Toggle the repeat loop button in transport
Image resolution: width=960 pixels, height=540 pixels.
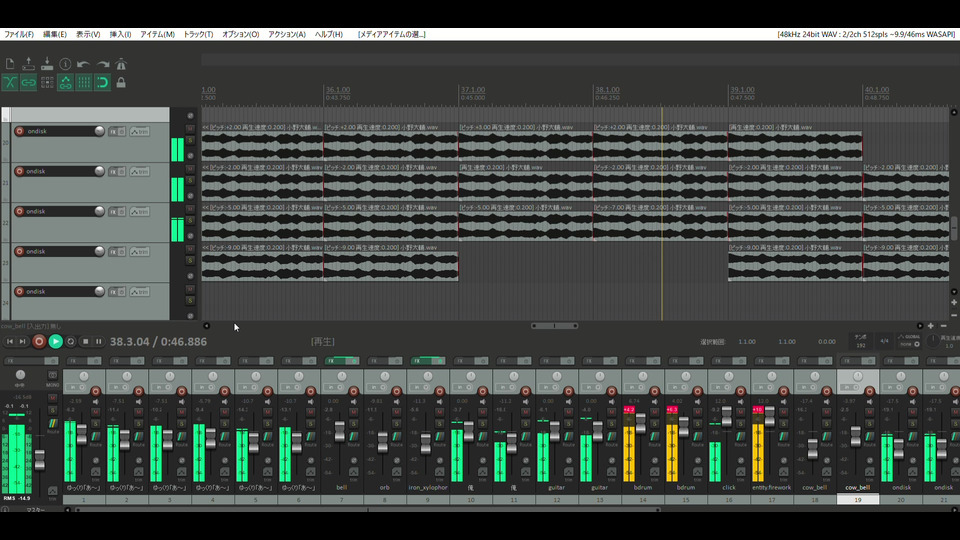click(x=71, y=342)
